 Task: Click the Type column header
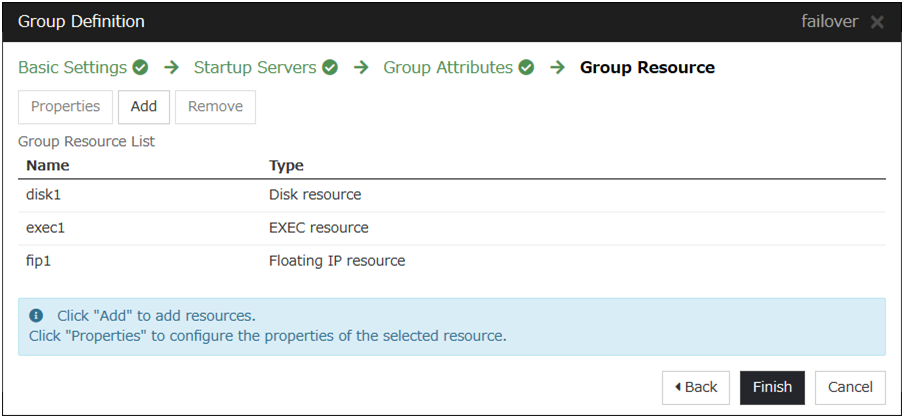pyautogui.click(x=286, y=166)
